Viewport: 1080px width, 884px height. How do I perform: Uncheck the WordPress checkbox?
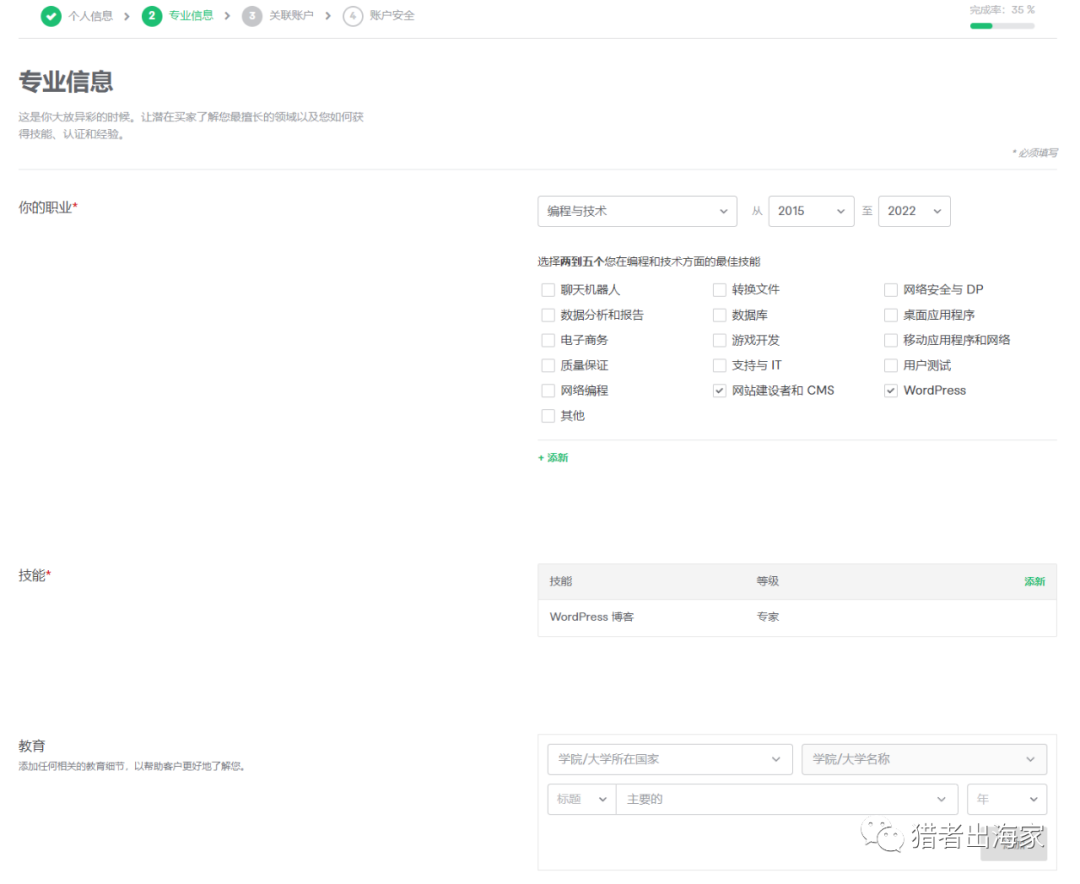[891, 391]
